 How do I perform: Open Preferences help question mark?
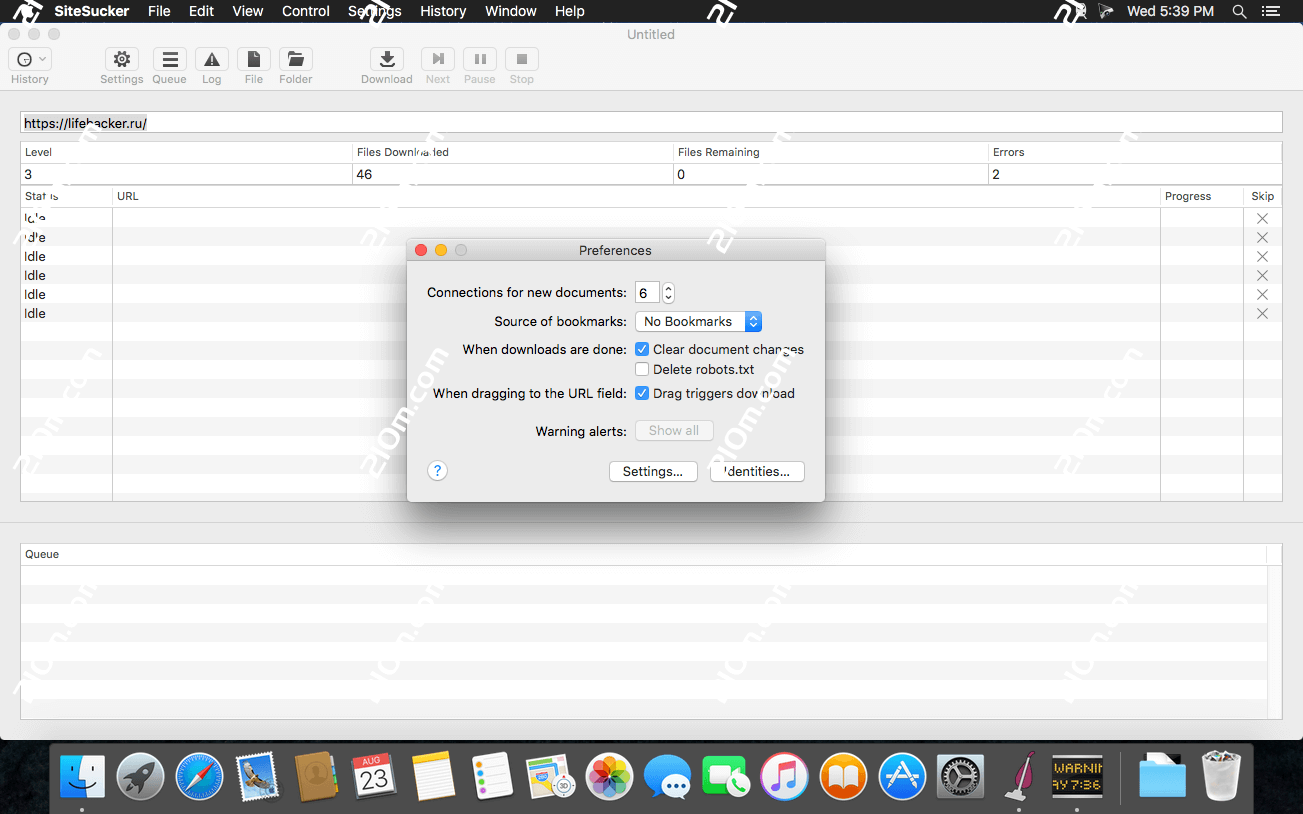click(x=437, y=471)
